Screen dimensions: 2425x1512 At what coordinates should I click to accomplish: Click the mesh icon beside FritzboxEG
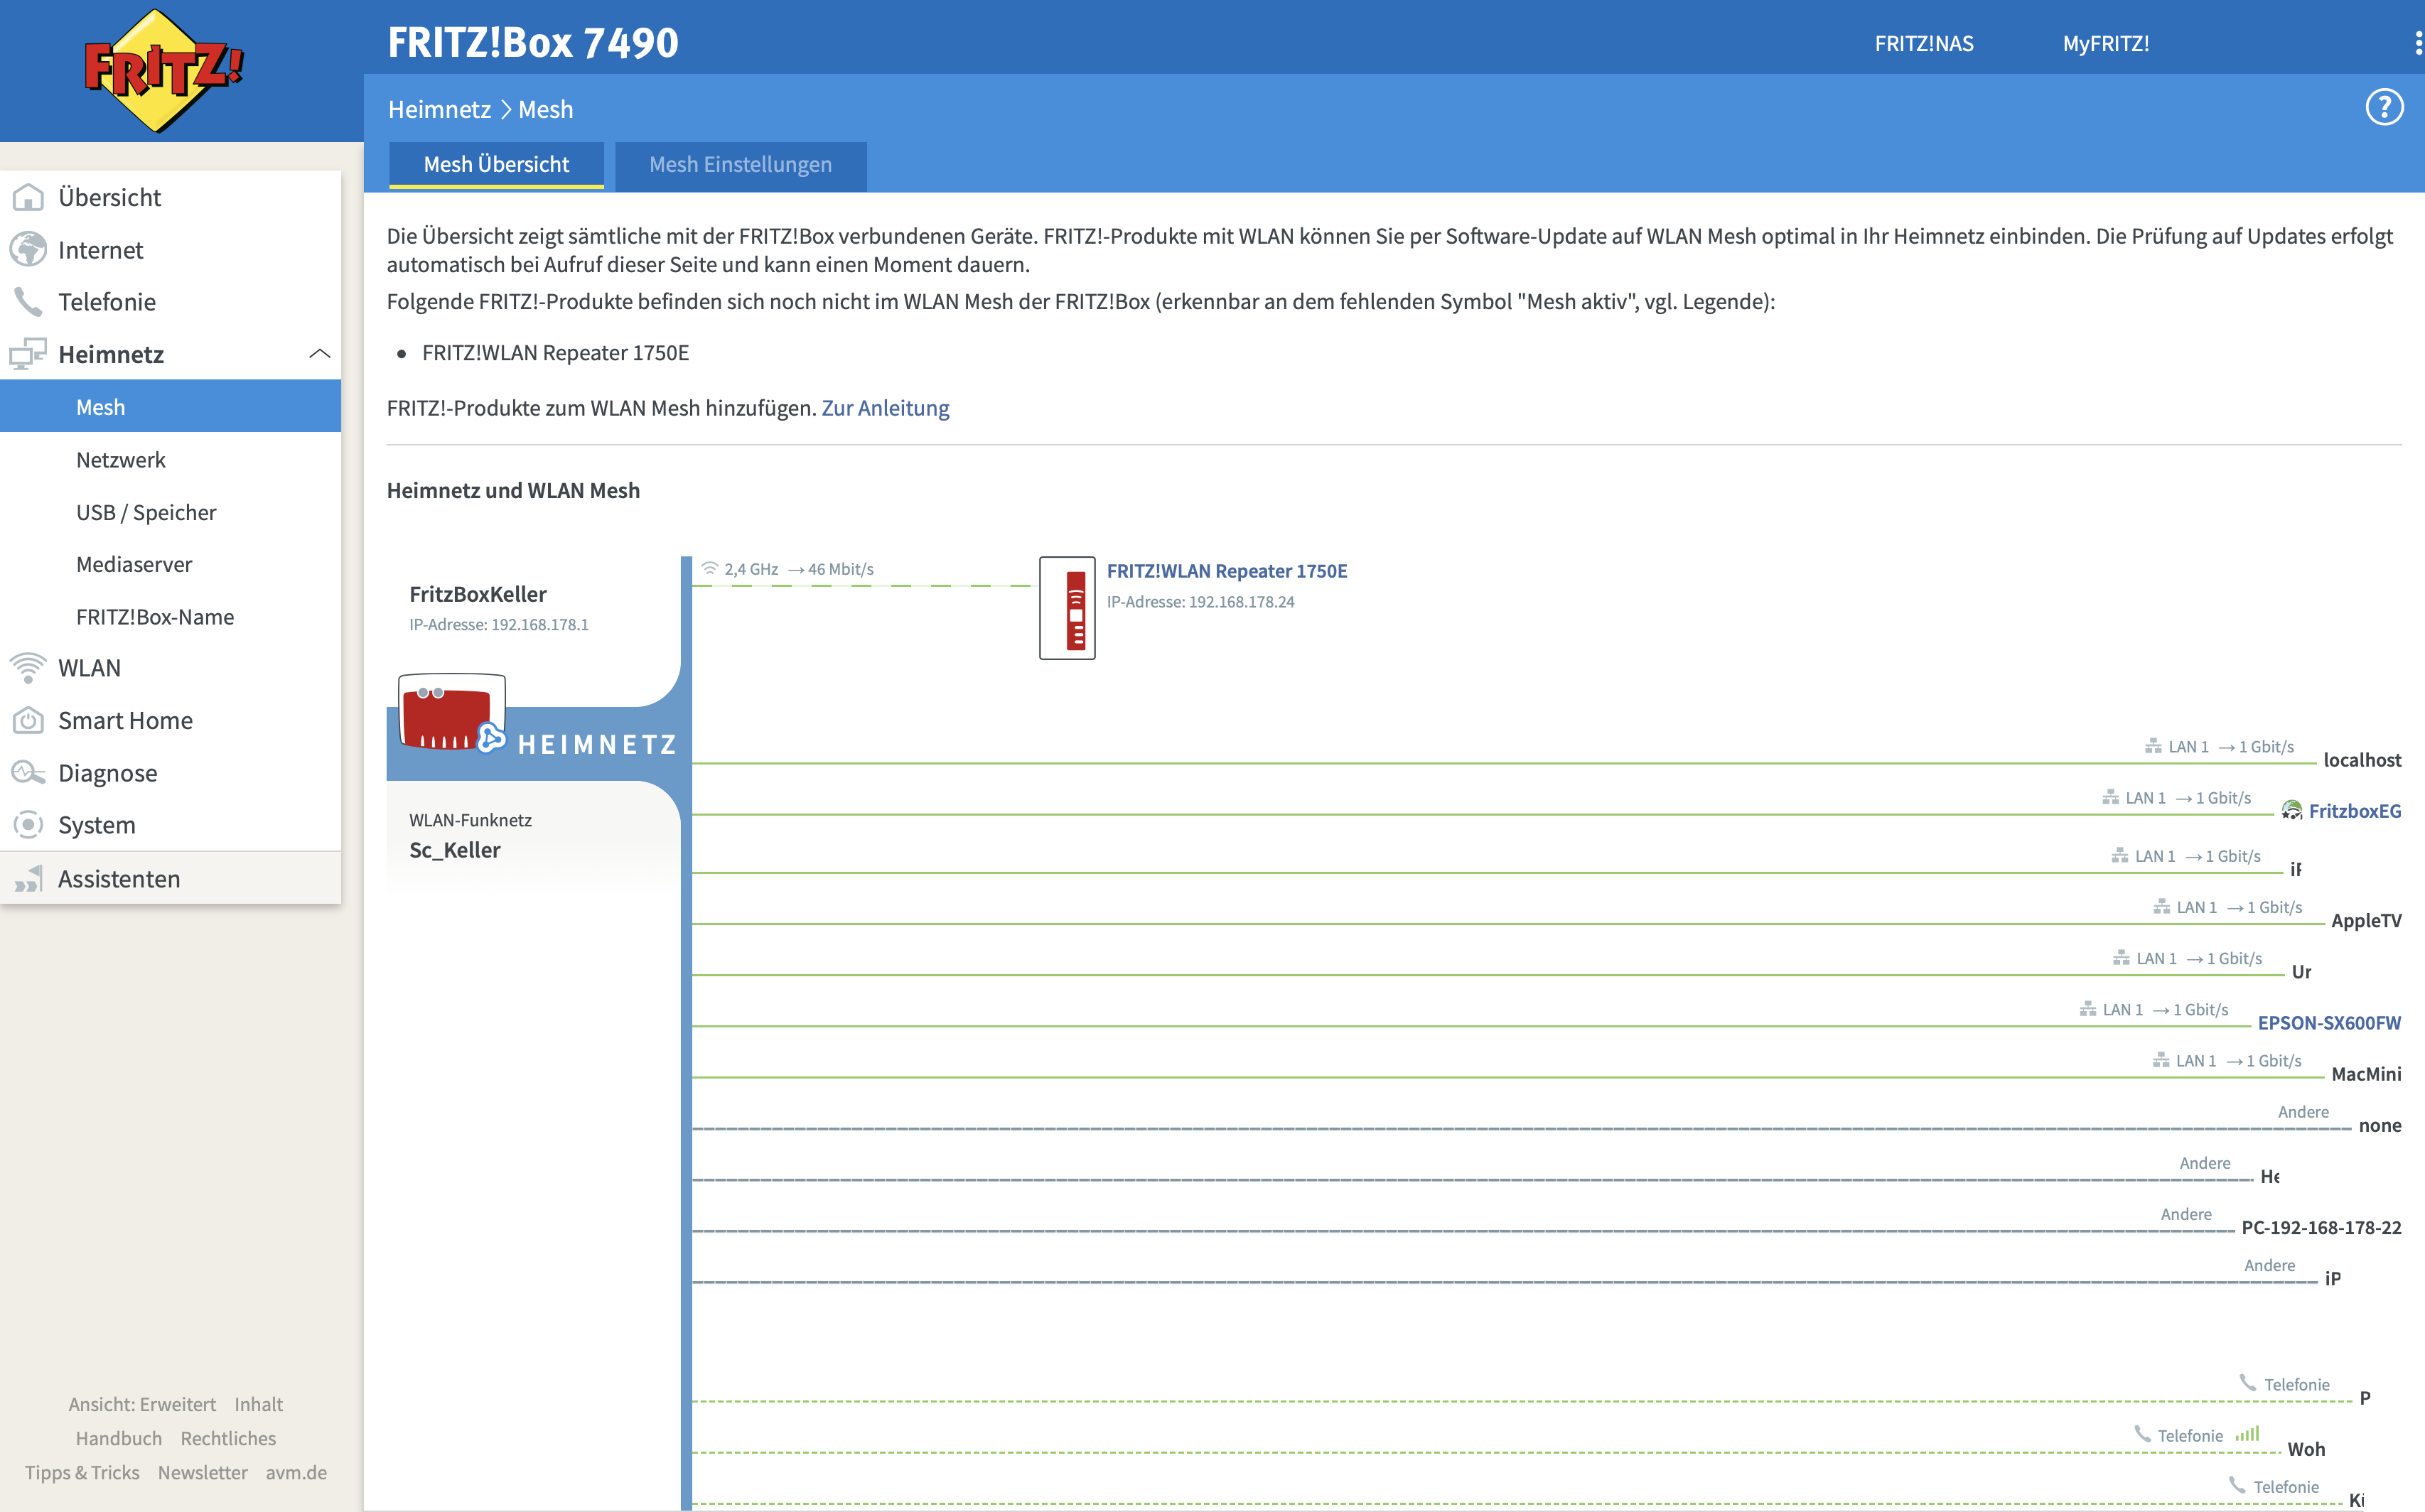tap(2291, 811)
